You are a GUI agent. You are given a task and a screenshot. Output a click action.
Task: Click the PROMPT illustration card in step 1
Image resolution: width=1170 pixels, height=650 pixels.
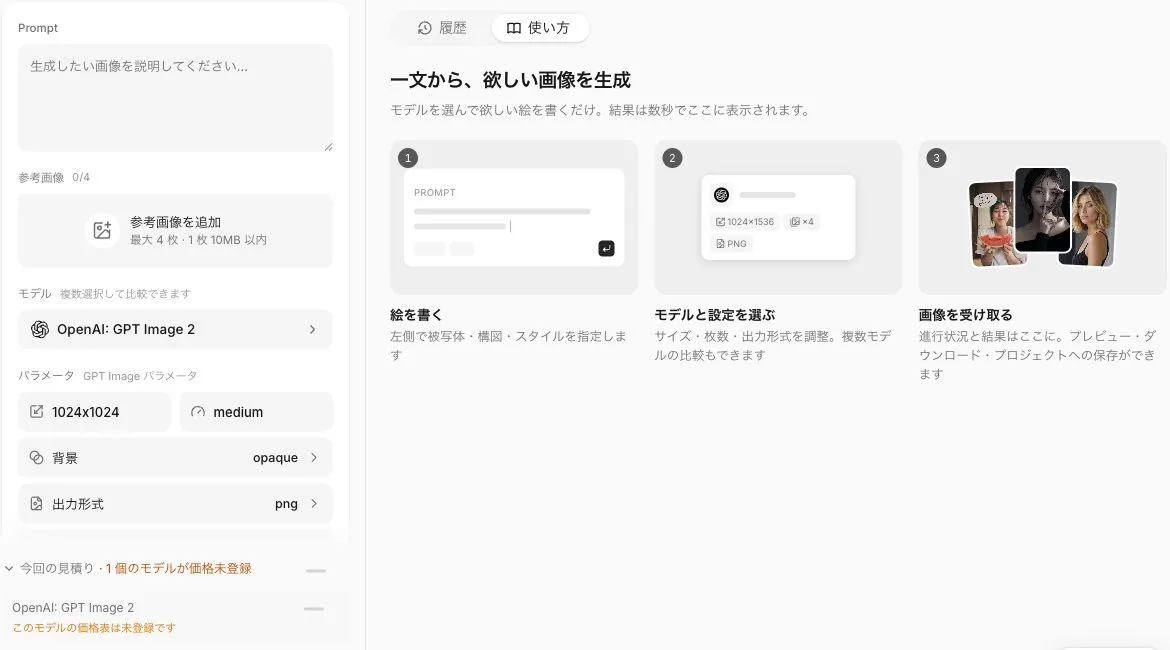coord(514,217)
